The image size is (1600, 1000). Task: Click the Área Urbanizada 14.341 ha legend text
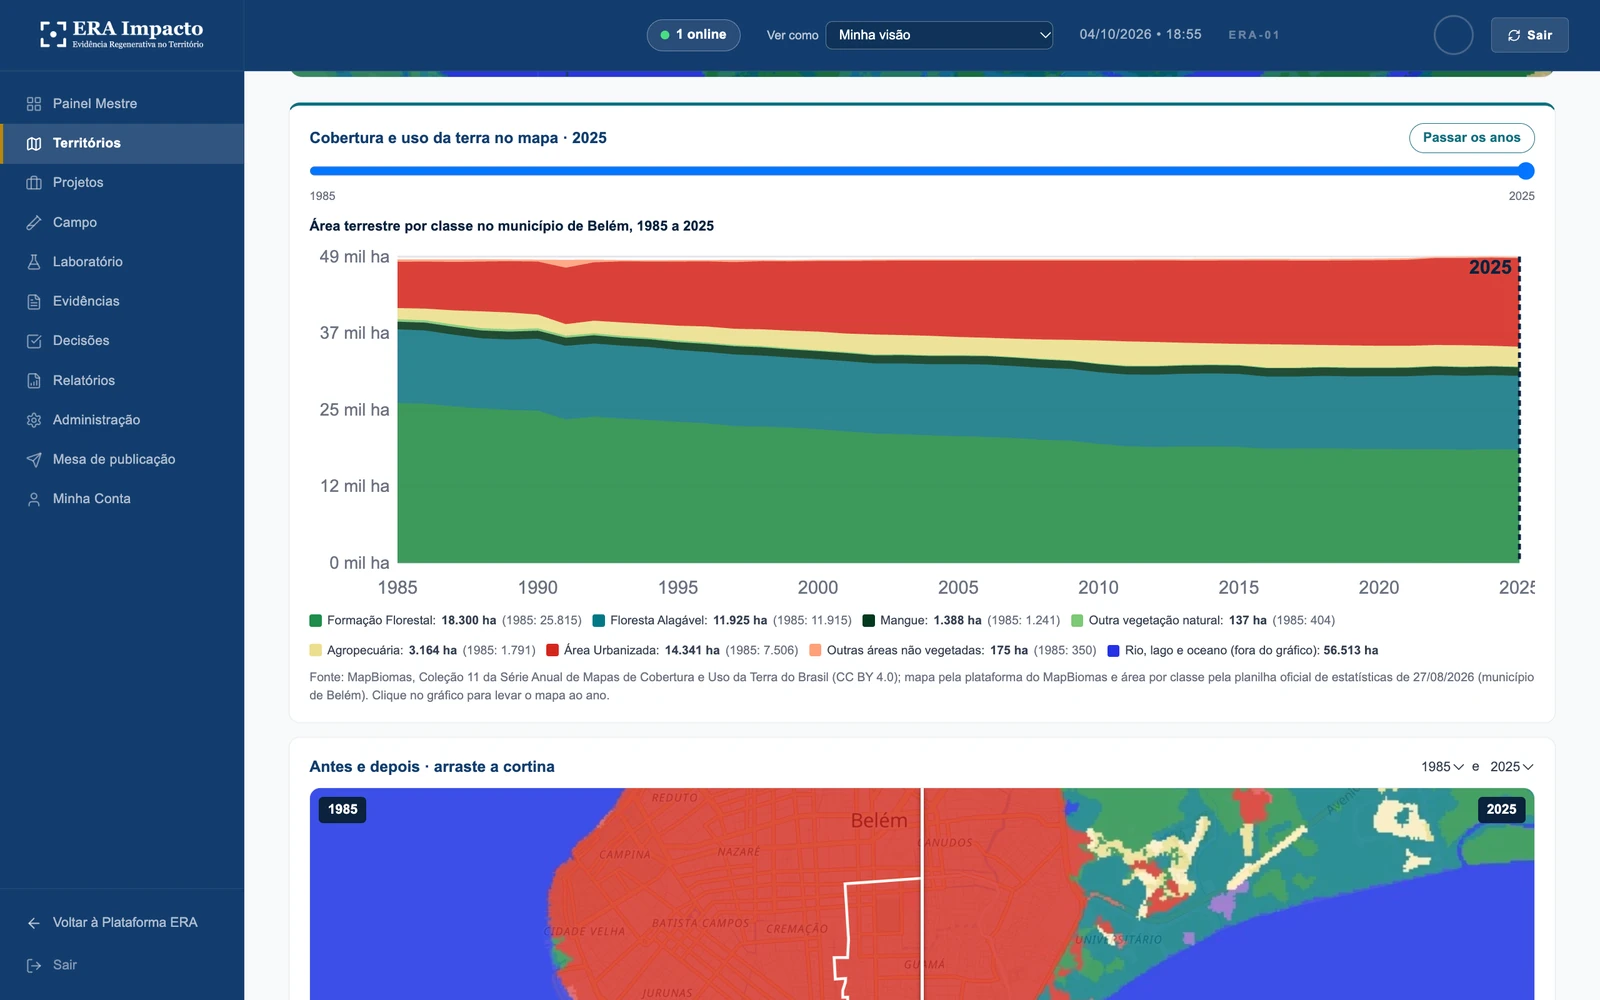coord(681,651)
